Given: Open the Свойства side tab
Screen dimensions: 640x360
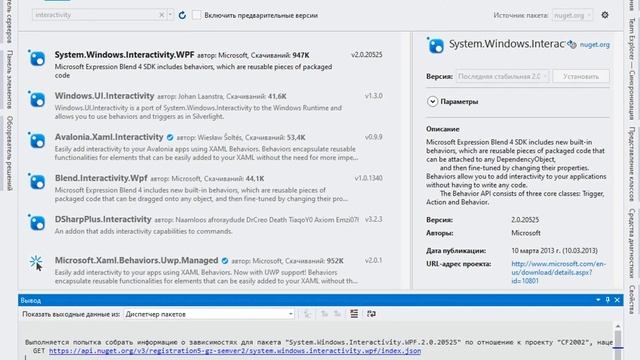Looking at the screenshot, I should (x=631, y=300).
